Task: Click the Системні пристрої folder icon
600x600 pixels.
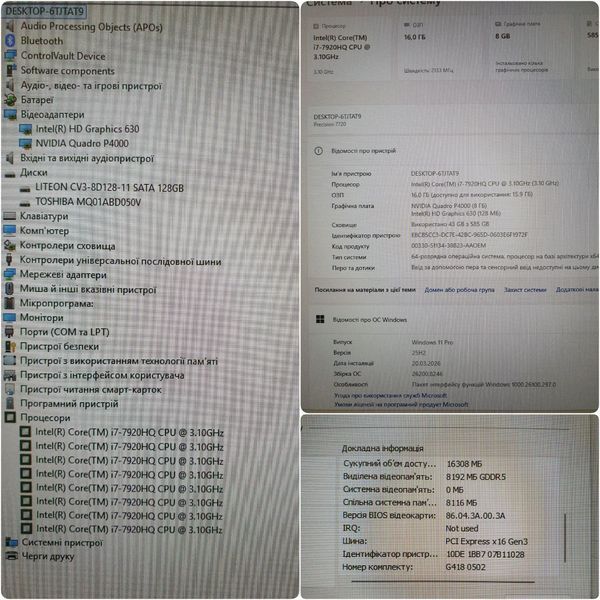Action: [x=11, y=542]
